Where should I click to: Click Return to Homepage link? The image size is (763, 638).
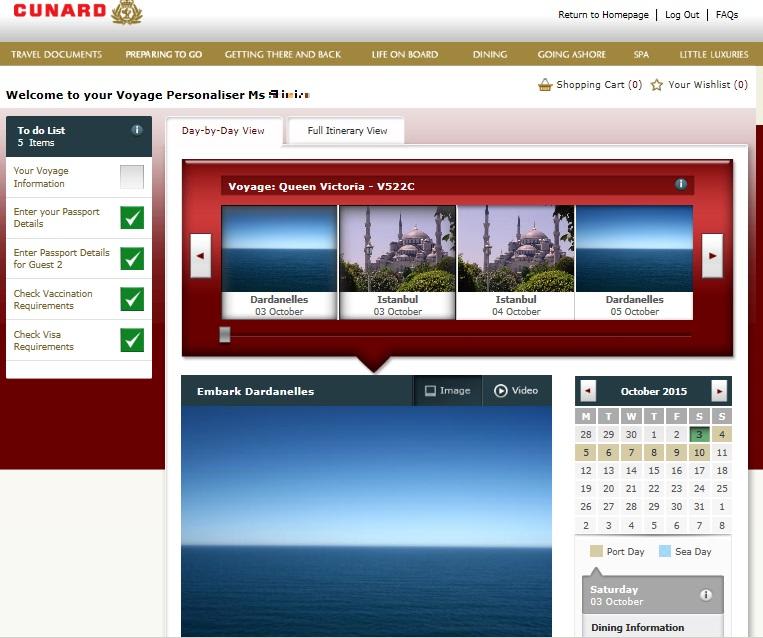pos(603,15)
